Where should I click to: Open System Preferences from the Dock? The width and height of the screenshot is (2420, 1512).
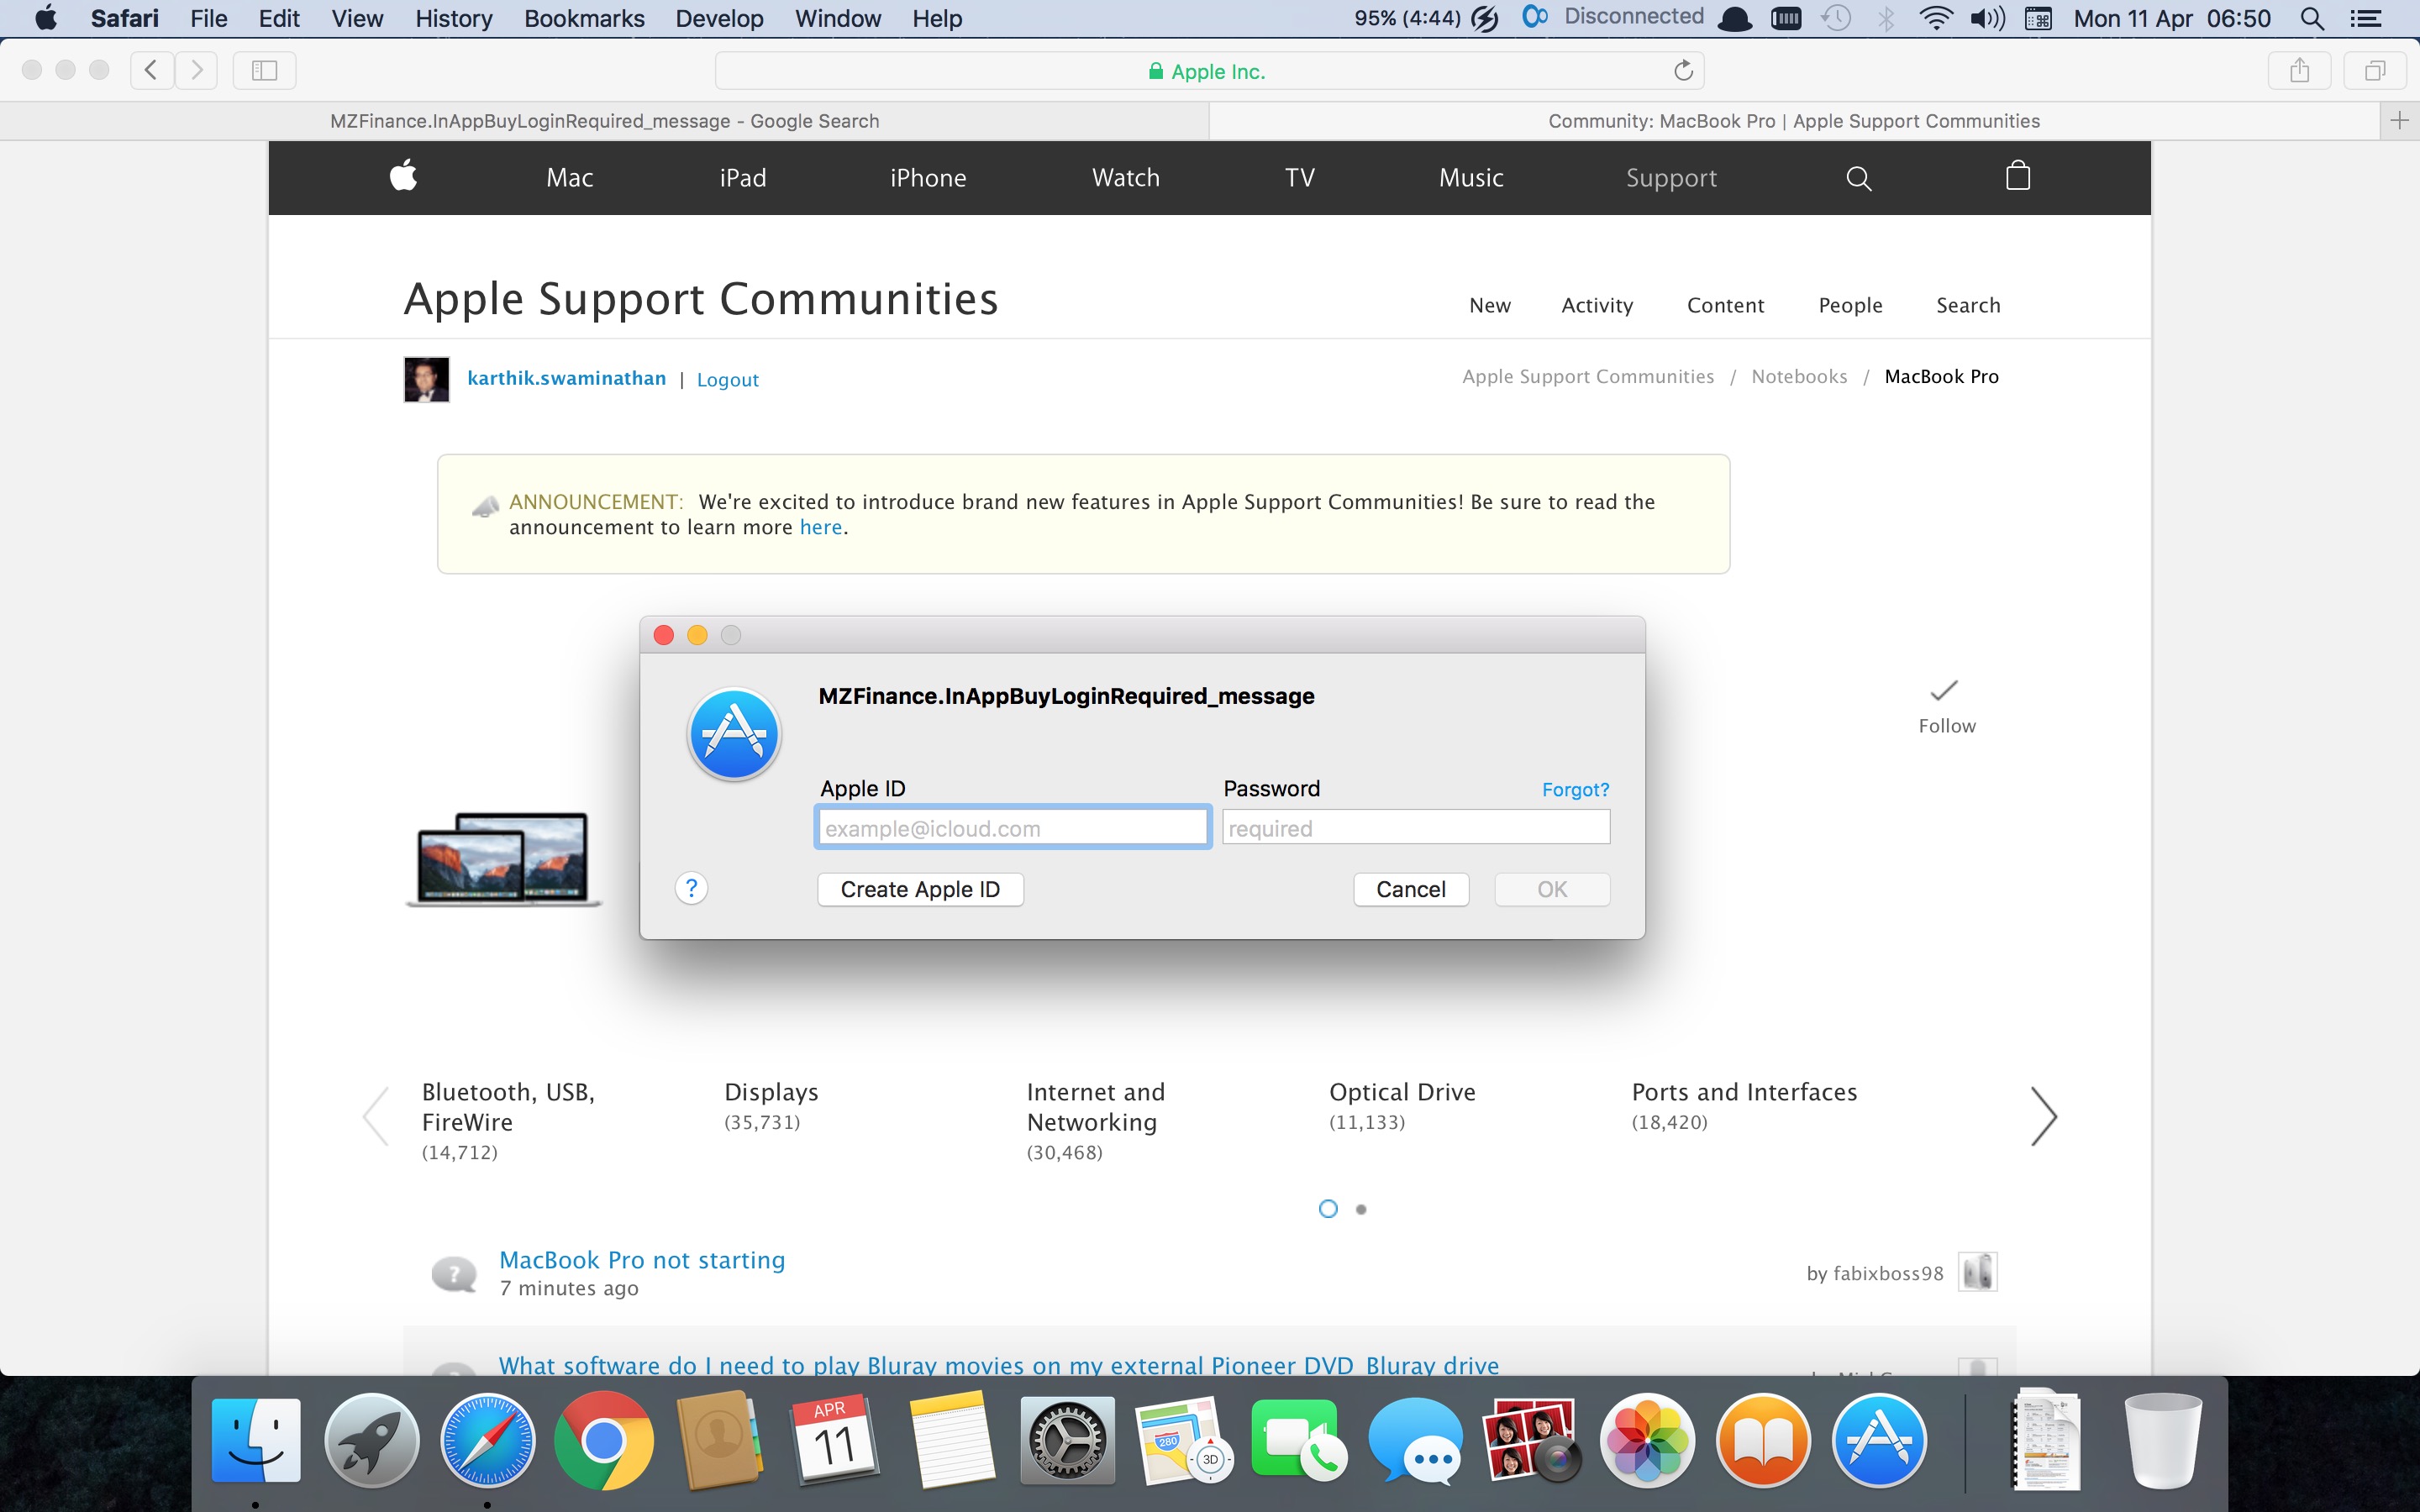(x=1066, y=1439)
